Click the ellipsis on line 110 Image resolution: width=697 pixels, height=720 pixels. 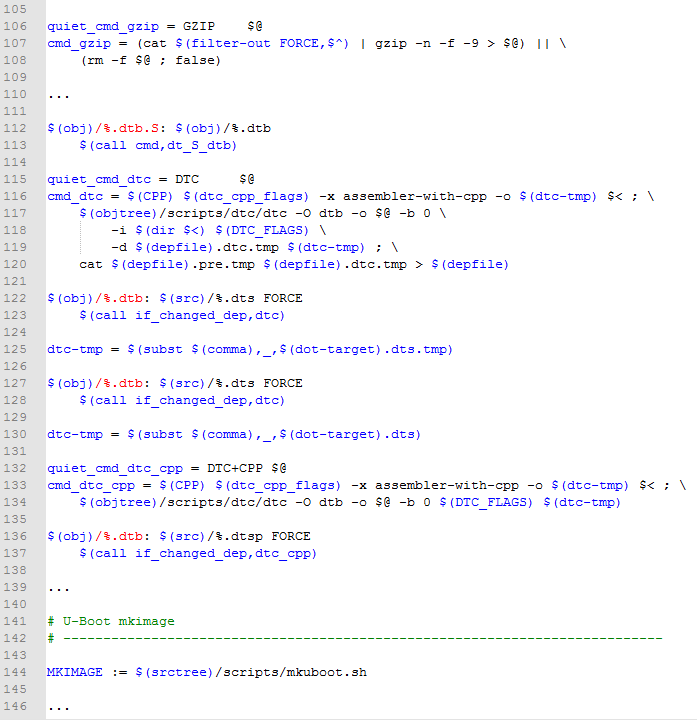(x=59, y=97)
